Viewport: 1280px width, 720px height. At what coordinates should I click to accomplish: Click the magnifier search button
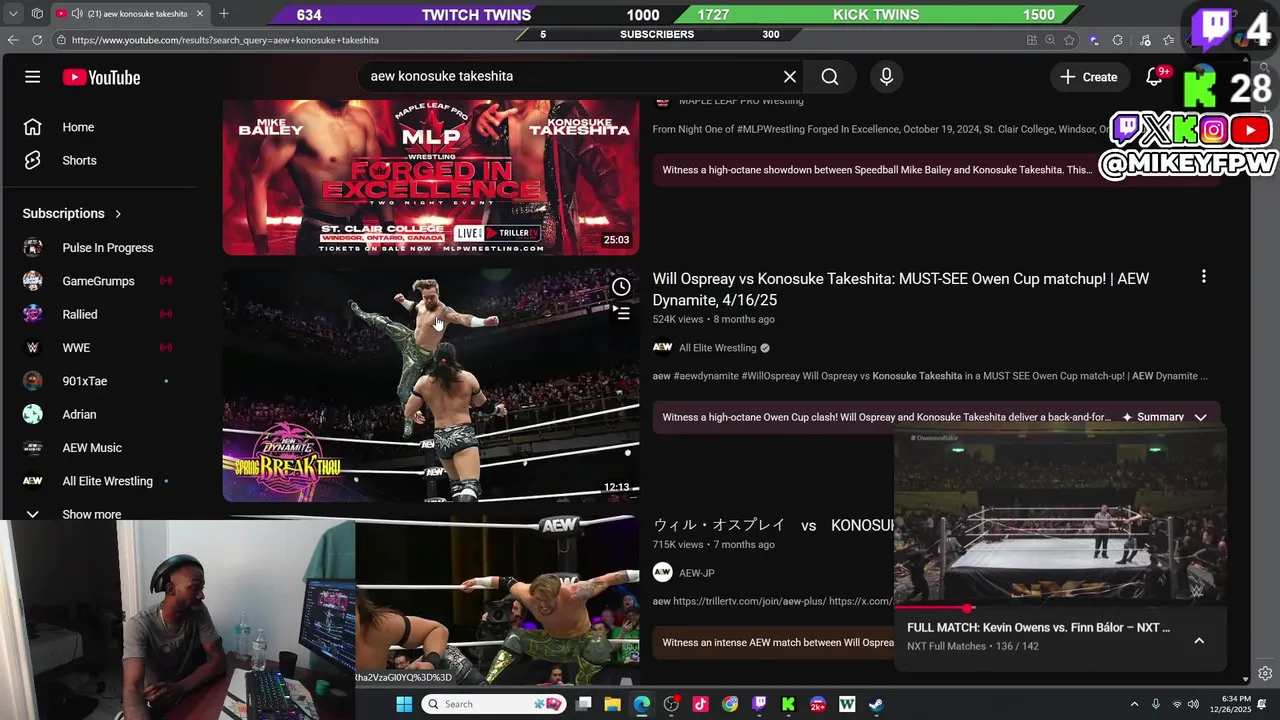click(830, 77)
